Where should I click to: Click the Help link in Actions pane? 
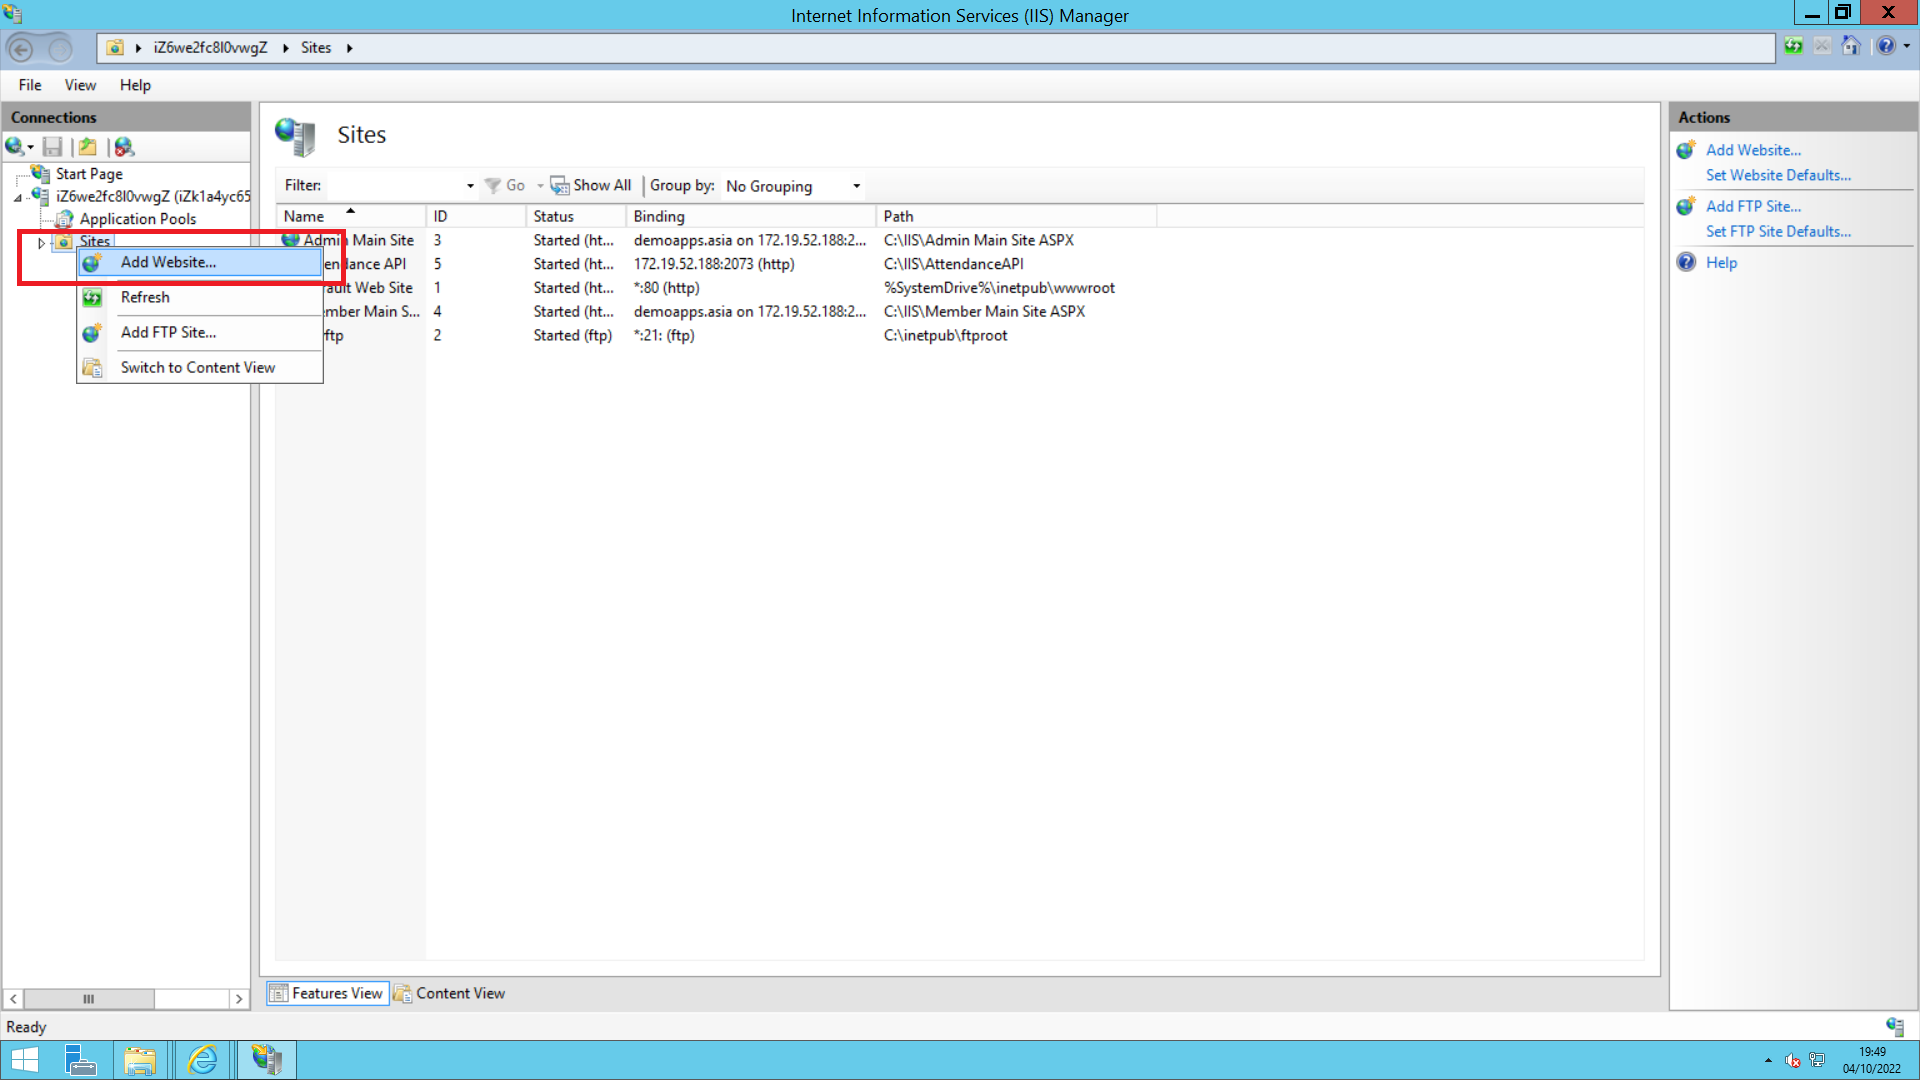pyautogui.click(x=1721, y=262)
